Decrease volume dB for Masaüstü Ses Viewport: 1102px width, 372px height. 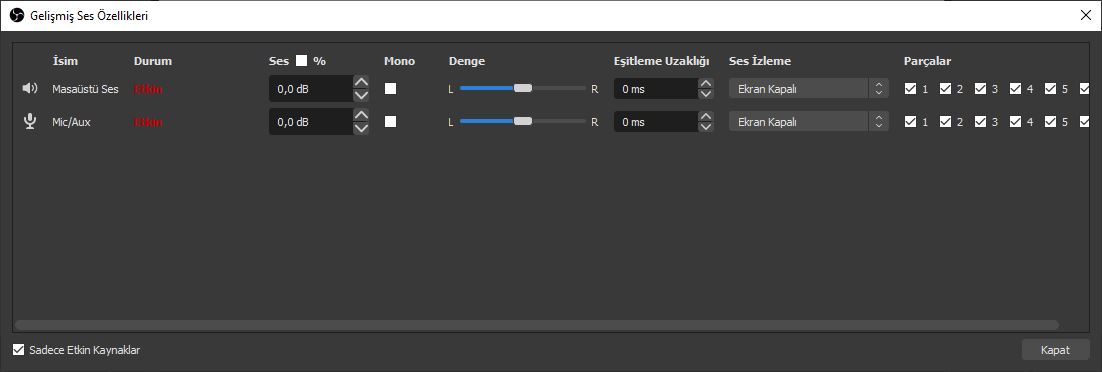[x=361, y=96]
